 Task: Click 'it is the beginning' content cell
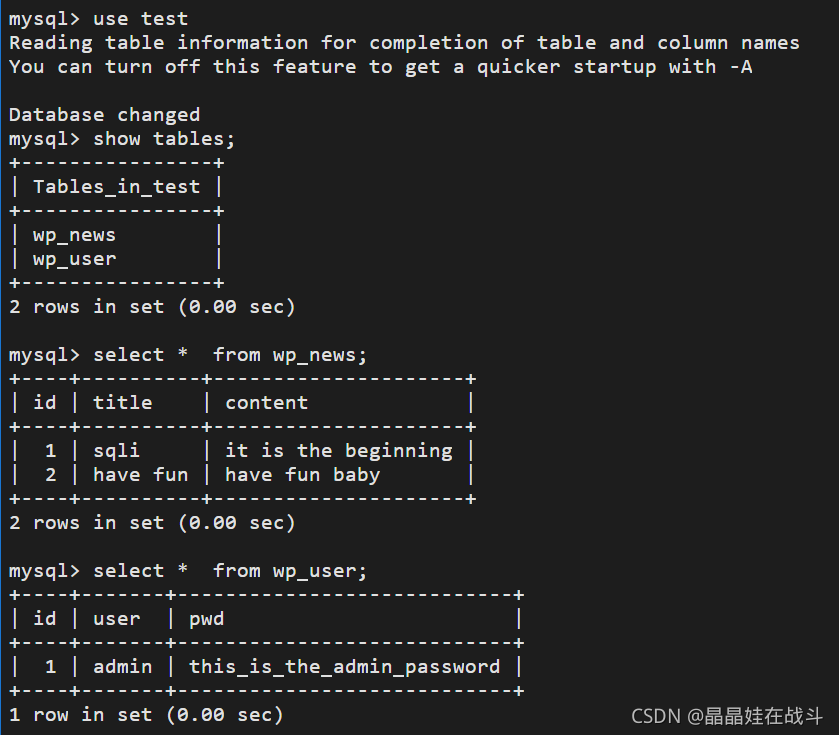coord(339,451)
